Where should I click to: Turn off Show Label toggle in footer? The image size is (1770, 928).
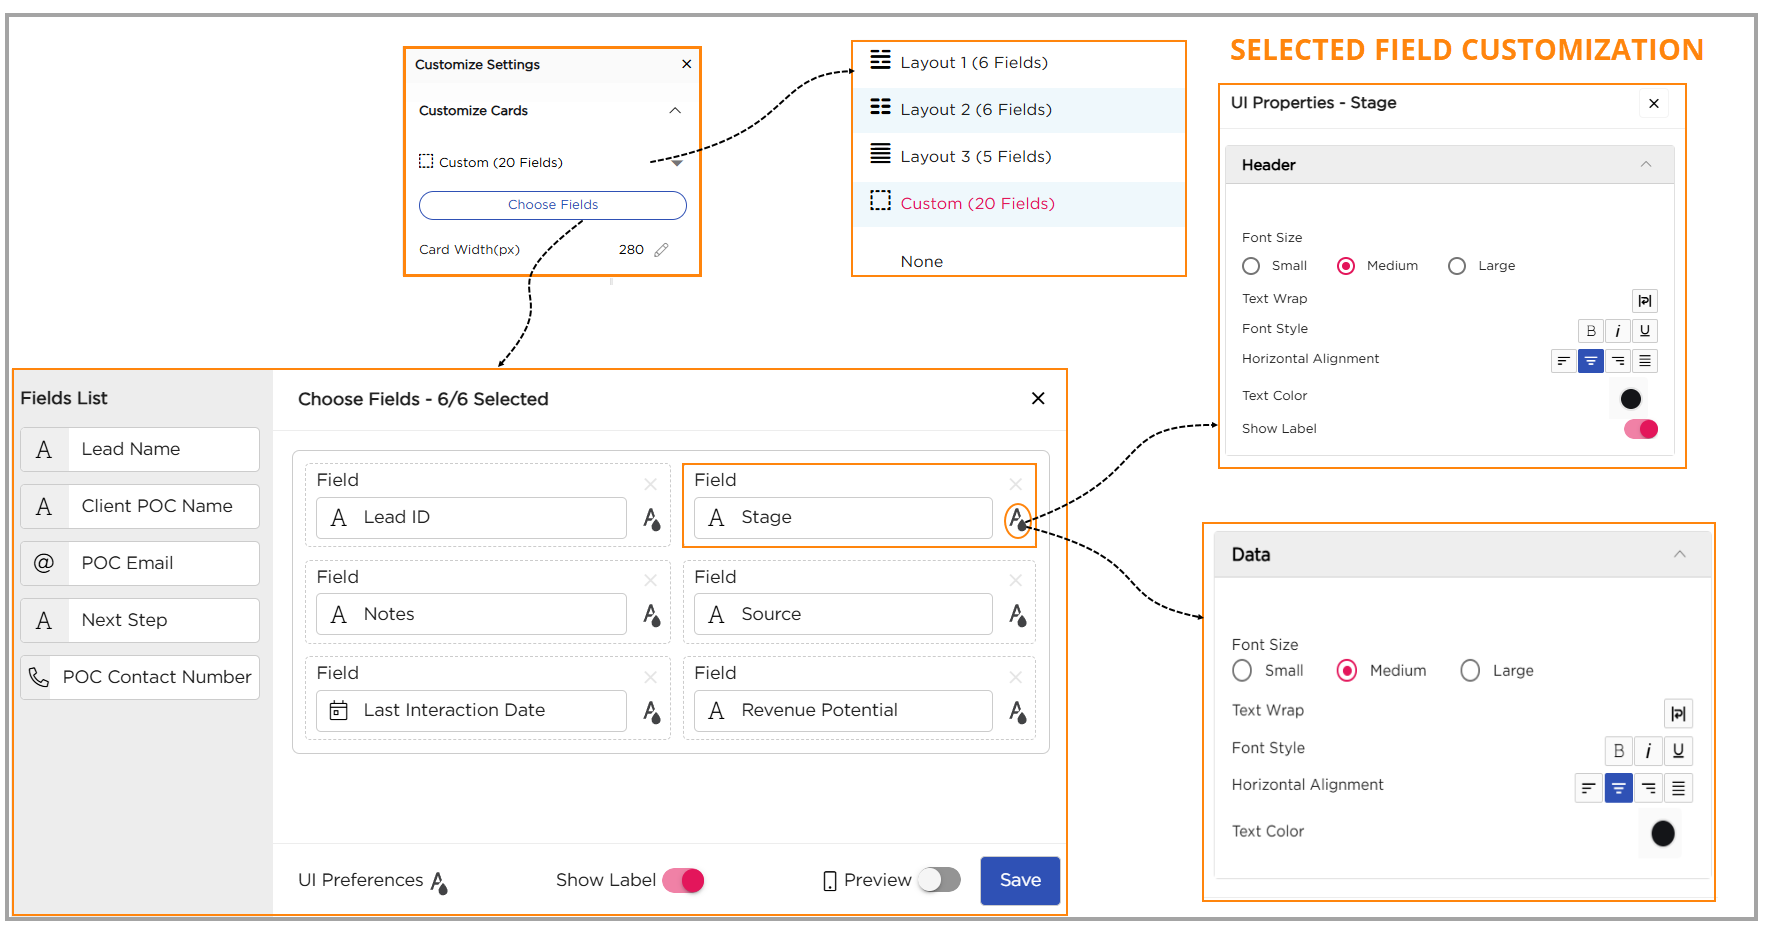click(x=684, y=880)
